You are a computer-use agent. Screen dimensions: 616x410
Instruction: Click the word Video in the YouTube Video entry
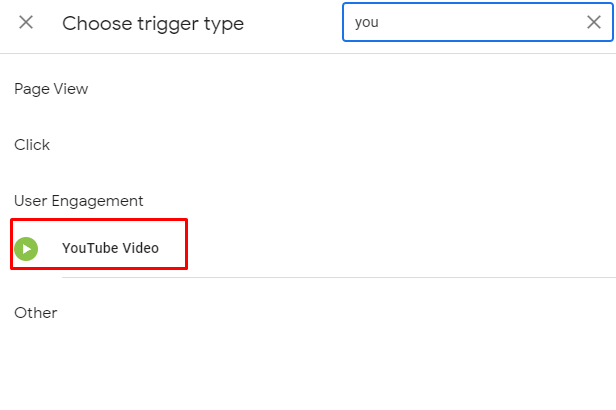tap(140, 248)
